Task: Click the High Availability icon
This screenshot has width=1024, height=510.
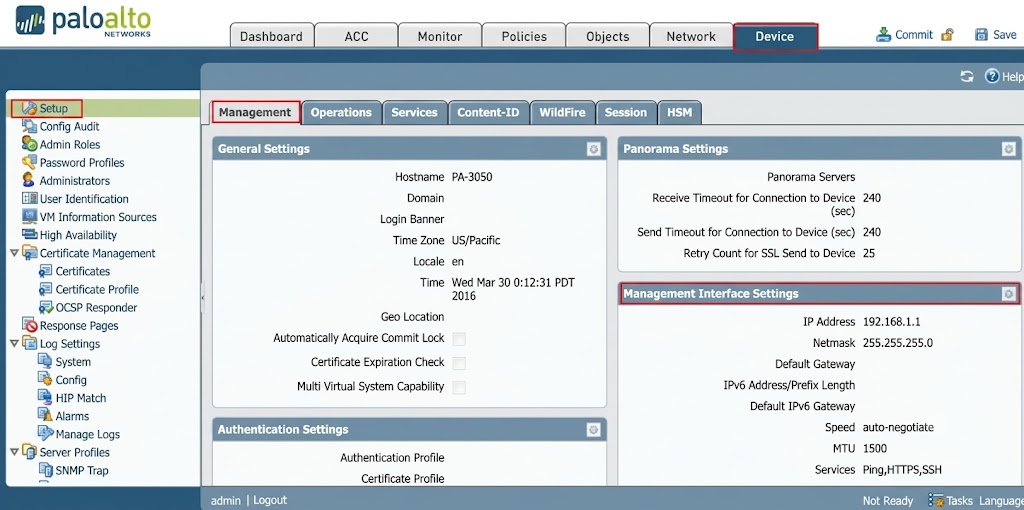Action: click(29, 235)
